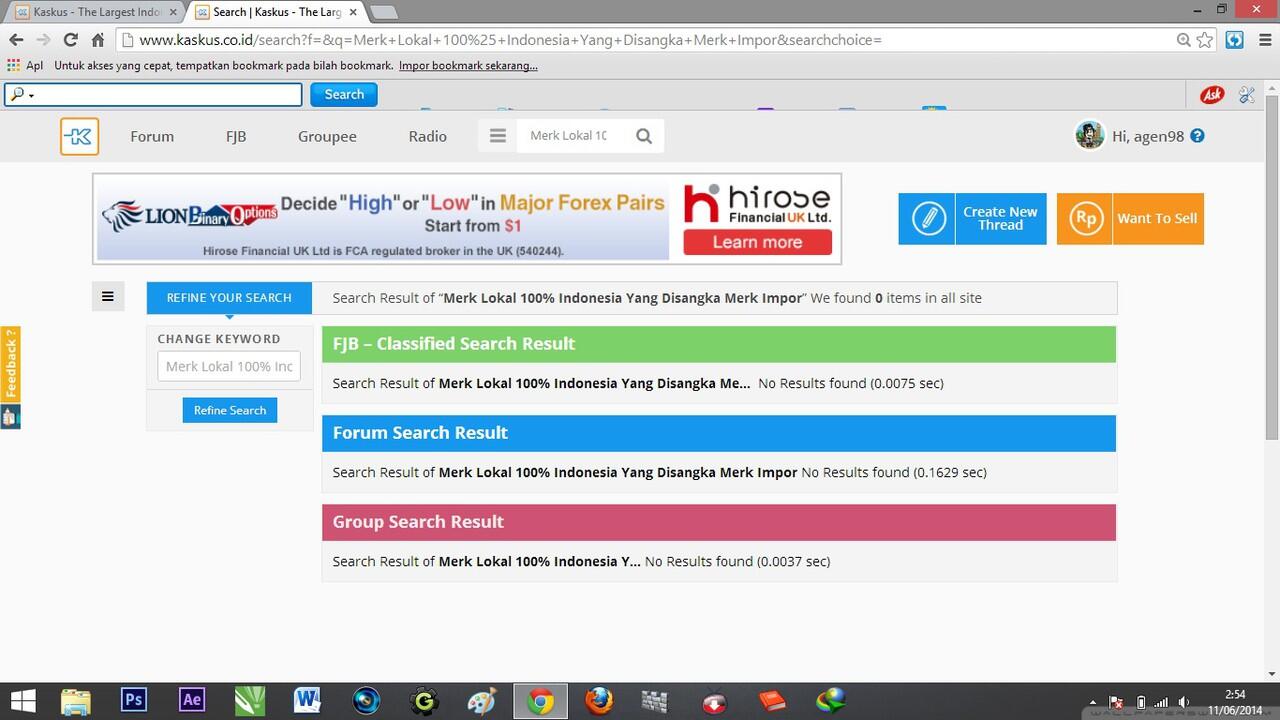Click the volume speaker tray icon
This screenshot has width=1280, height=720.
pos(1184,703)
